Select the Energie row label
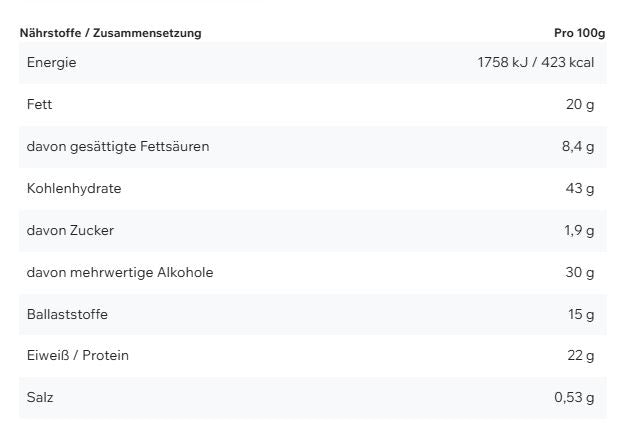 (x=52, y=63)
